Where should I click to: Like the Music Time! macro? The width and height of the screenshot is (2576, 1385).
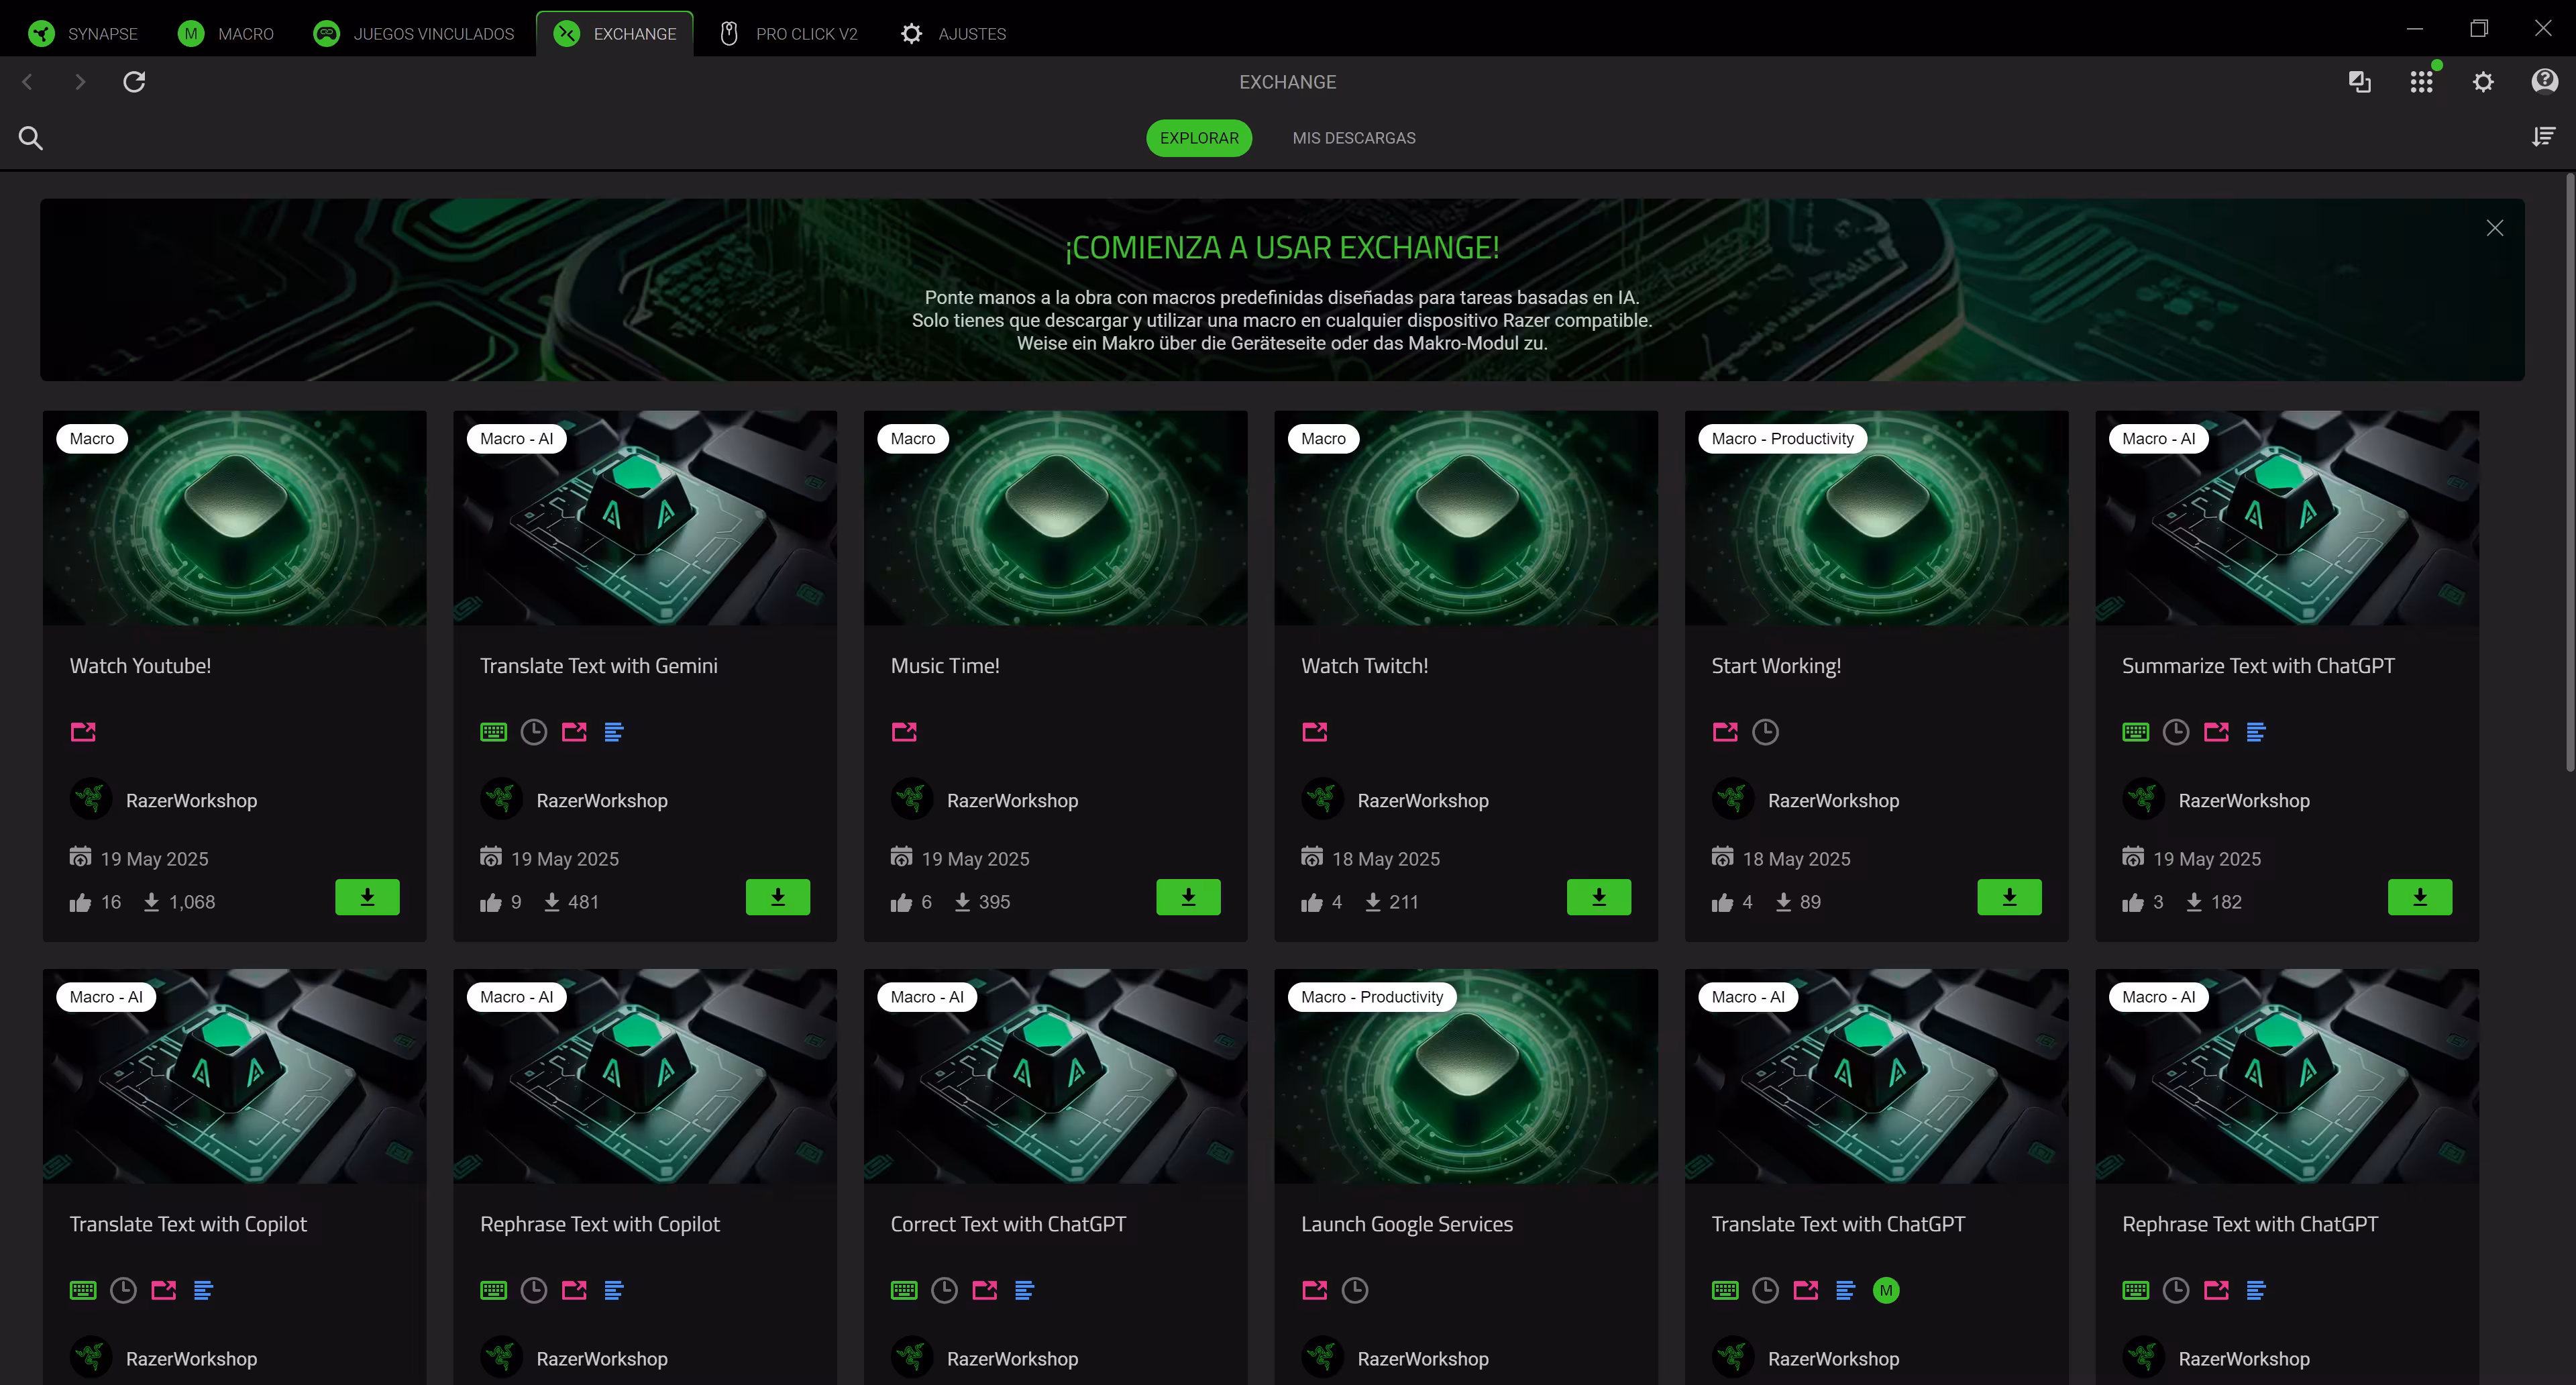[x=901, y=903]
